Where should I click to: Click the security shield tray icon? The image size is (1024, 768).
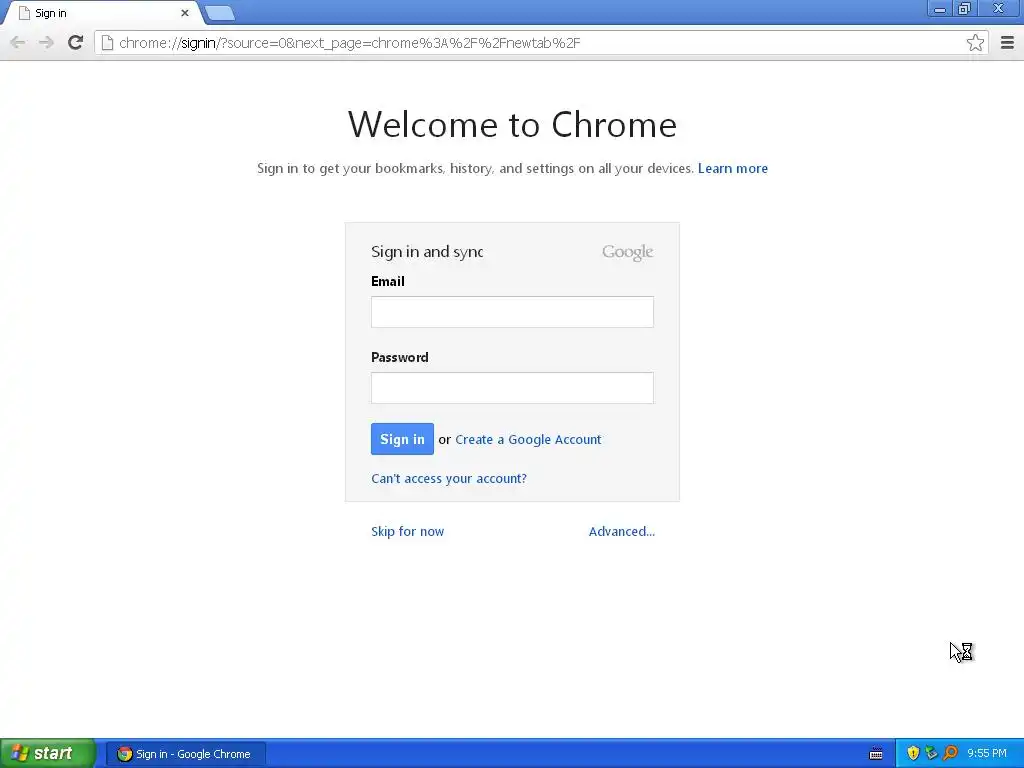pyautogui.click(x=913, y=754)
